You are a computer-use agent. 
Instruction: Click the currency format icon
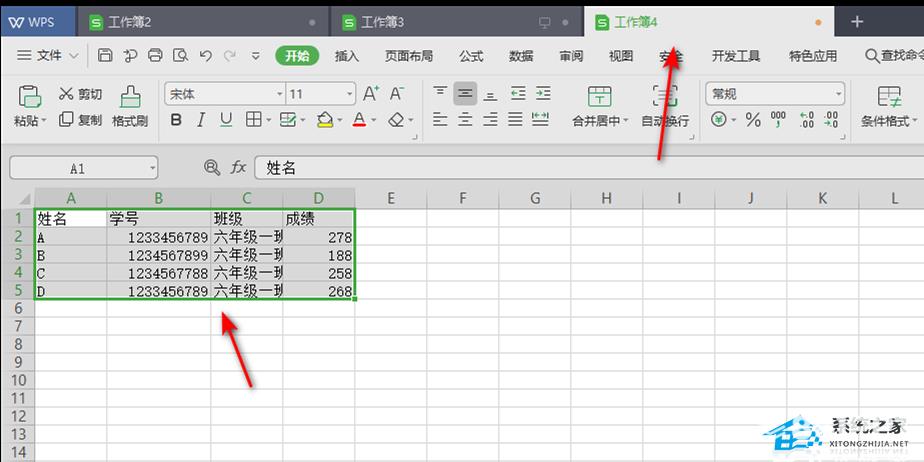[x=718, y=120]
